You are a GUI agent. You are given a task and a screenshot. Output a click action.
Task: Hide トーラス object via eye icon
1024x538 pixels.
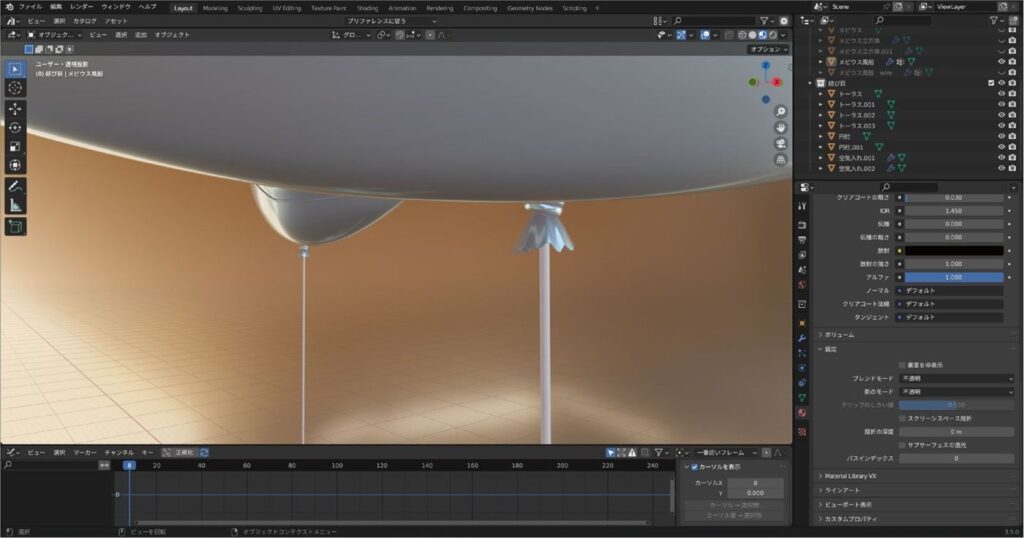pyautogui.click(x=1001, y=94)
